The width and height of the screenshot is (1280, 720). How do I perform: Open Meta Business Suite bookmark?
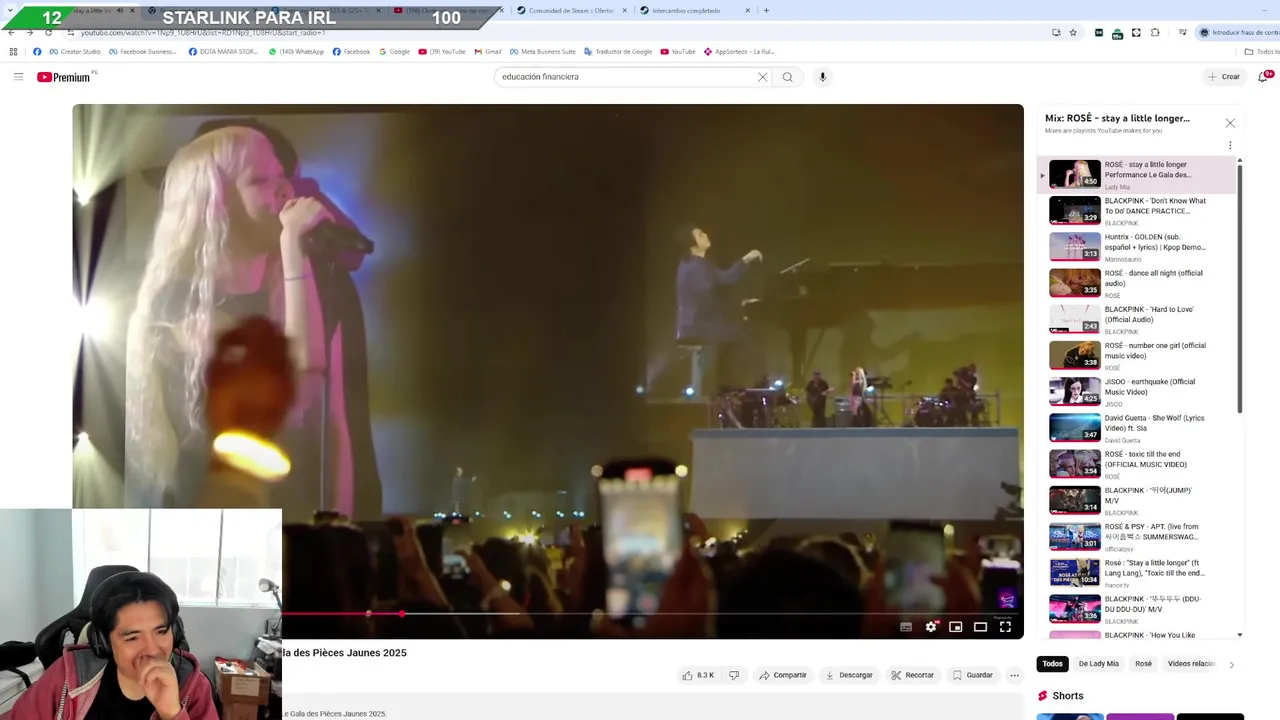click(543, 52)
